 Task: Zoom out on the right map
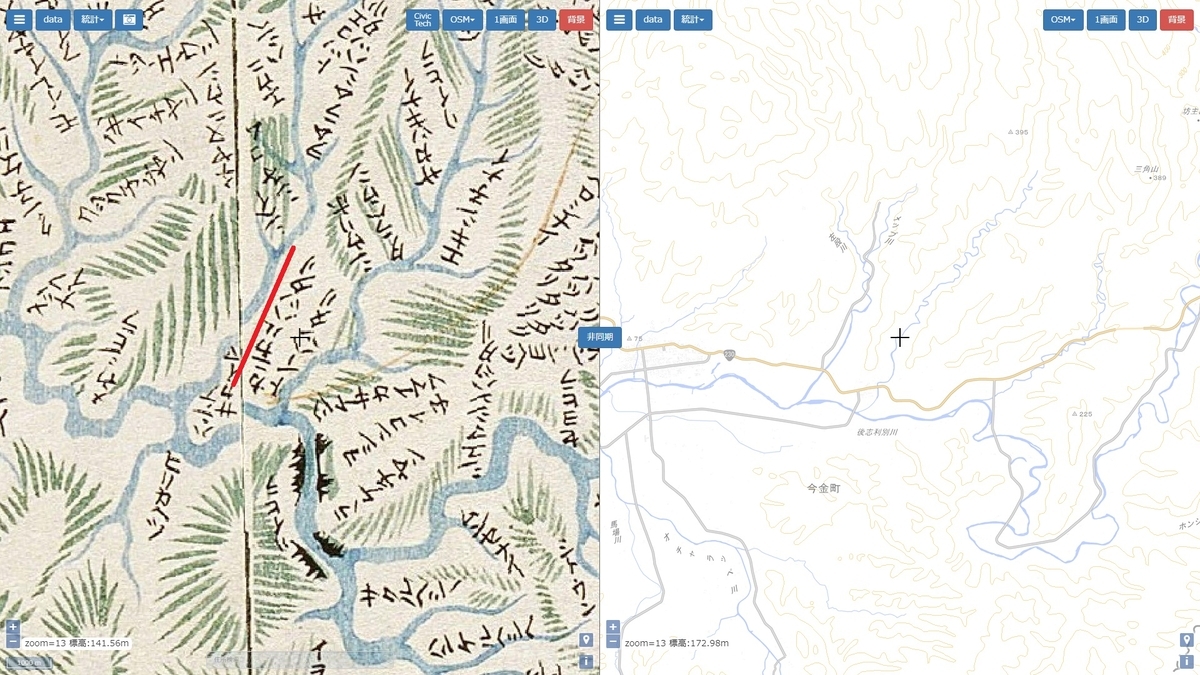(613, 641)
